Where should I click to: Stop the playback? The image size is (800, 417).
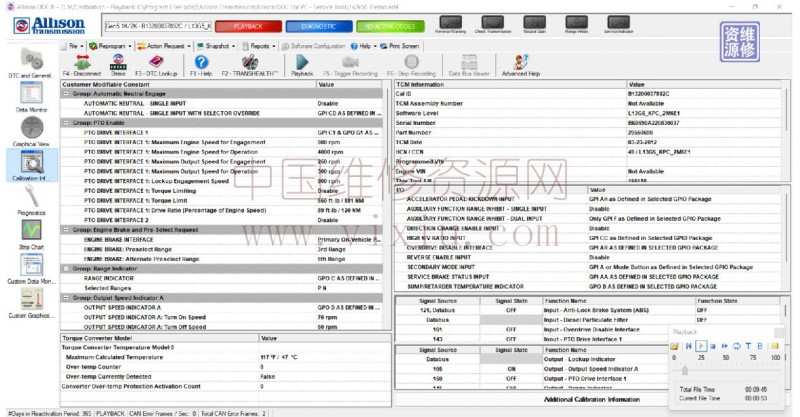[713, 346]
